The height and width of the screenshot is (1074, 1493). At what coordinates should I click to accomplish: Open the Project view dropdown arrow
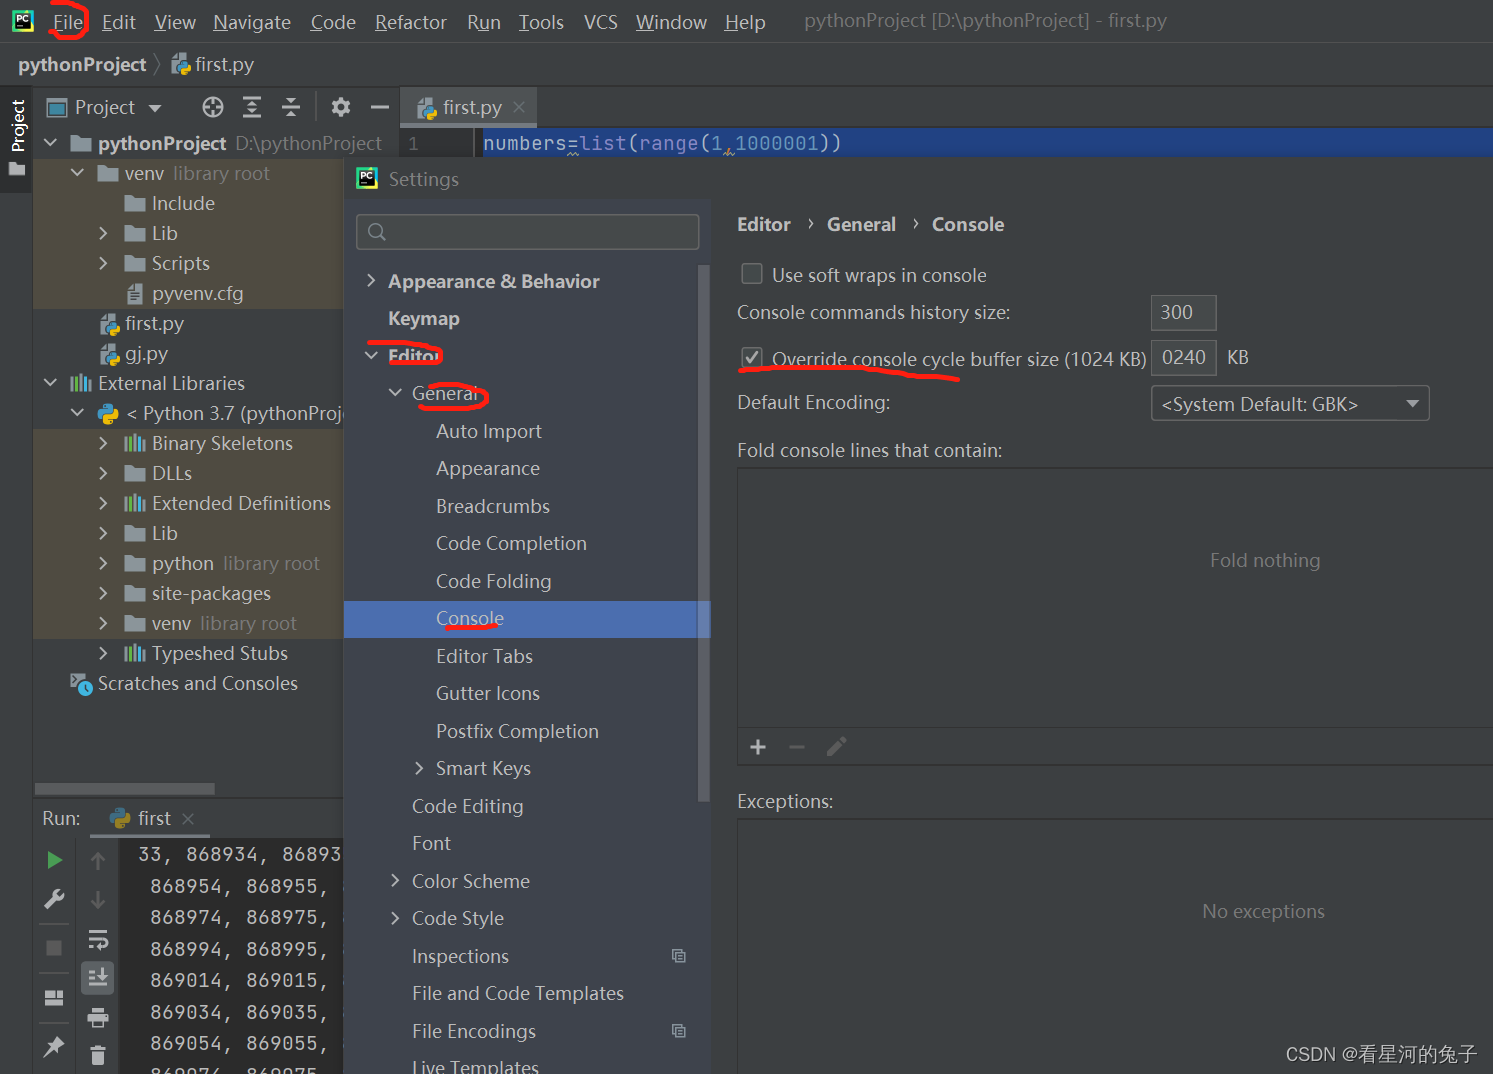click(x=155, y=108)
